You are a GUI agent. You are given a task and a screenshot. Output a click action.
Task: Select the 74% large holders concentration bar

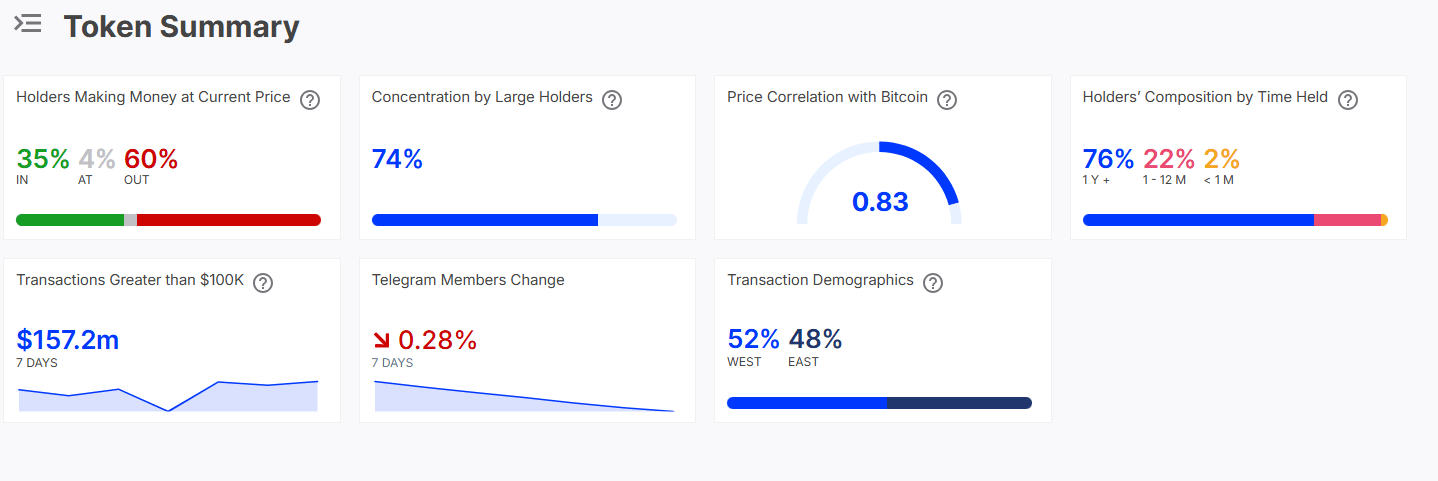[x=524, y=220]
